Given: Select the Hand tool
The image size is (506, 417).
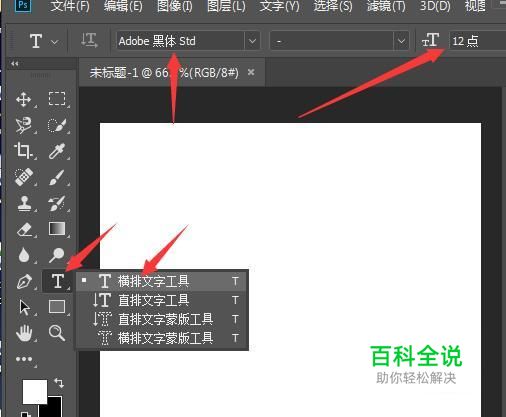Looking at the screenshot, I should [24, 333].
